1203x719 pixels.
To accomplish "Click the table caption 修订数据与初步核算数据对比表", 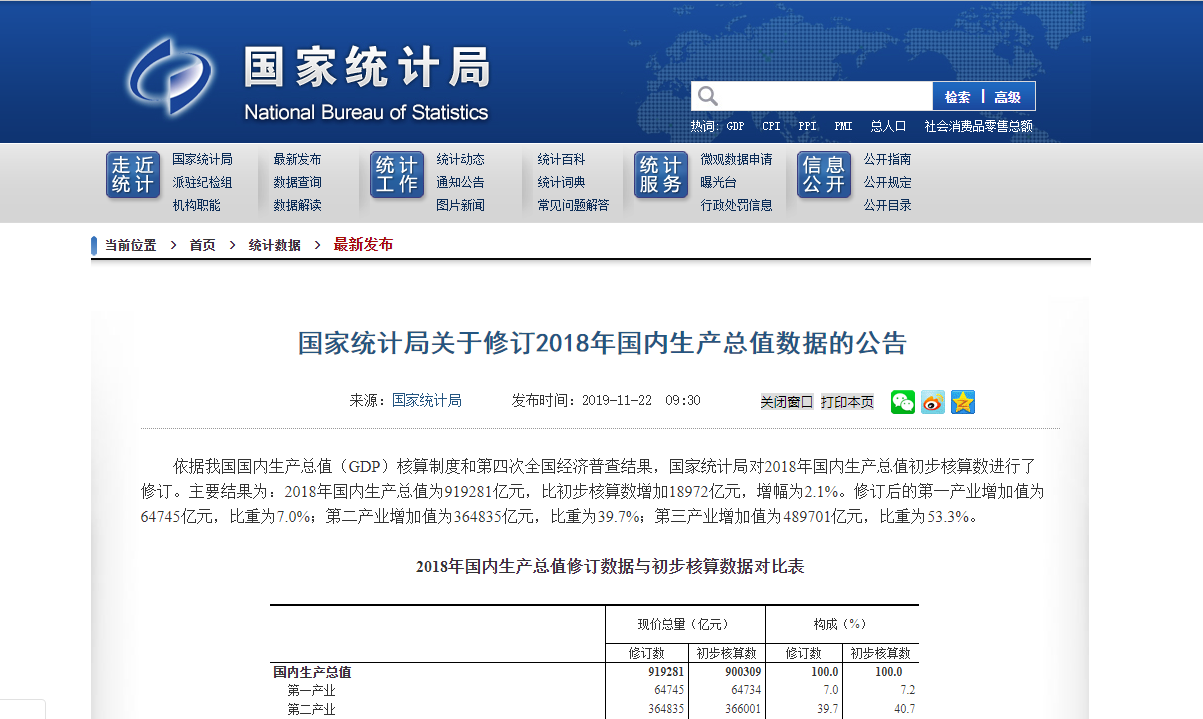I will coord(610,567).
